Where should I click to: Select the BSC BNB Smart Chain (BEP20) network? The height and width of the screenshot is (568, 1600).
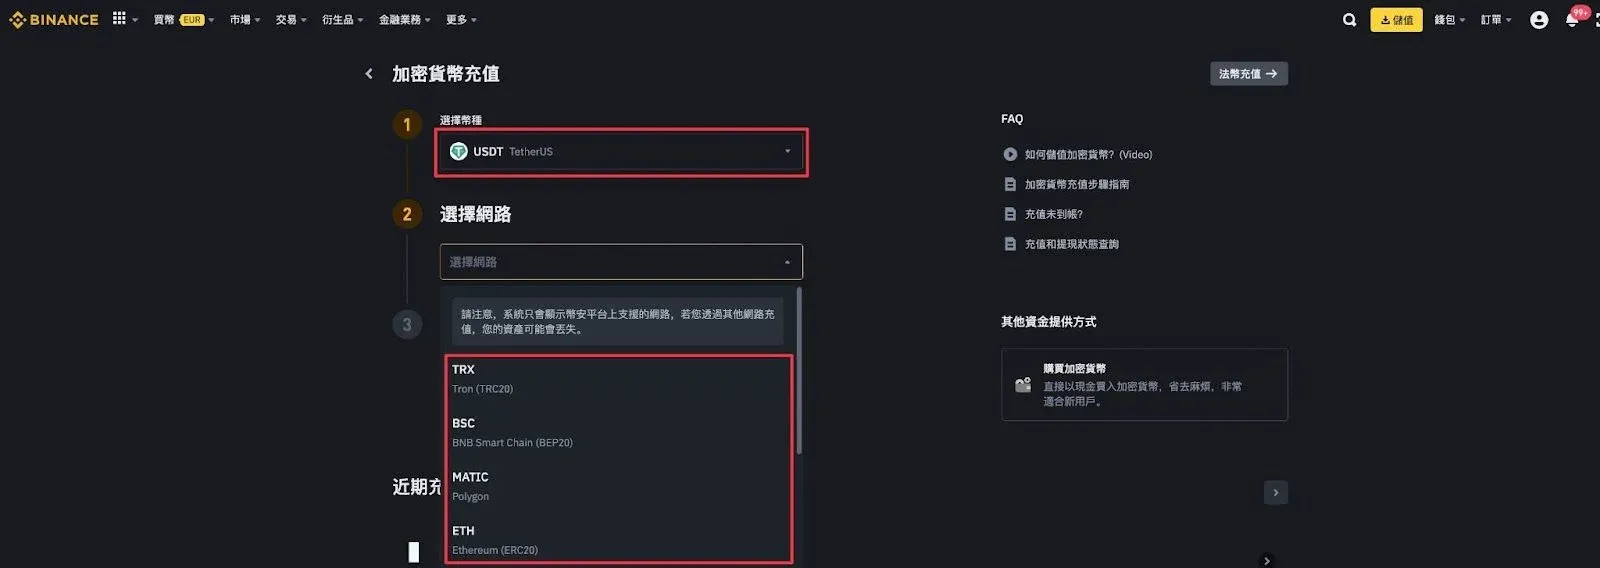(x=619, y=433)
